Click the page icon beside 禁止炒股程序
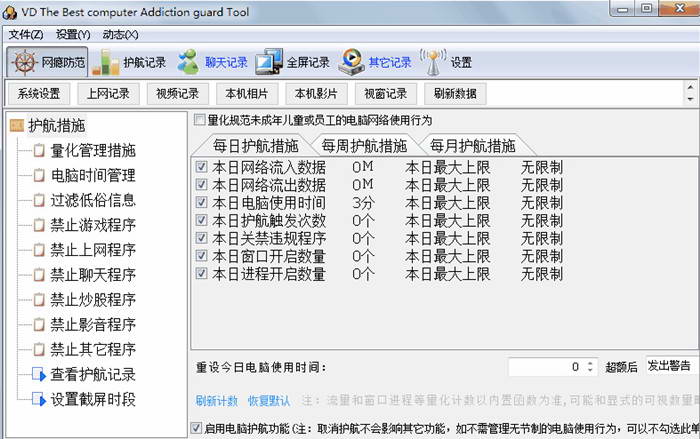This screenshot has height=439, width=700. click(39, 300)
